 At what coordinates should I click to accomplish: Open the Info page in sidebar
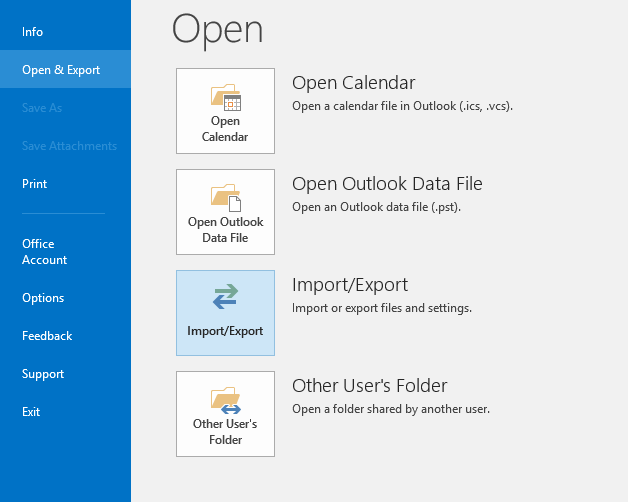(33, 32)
